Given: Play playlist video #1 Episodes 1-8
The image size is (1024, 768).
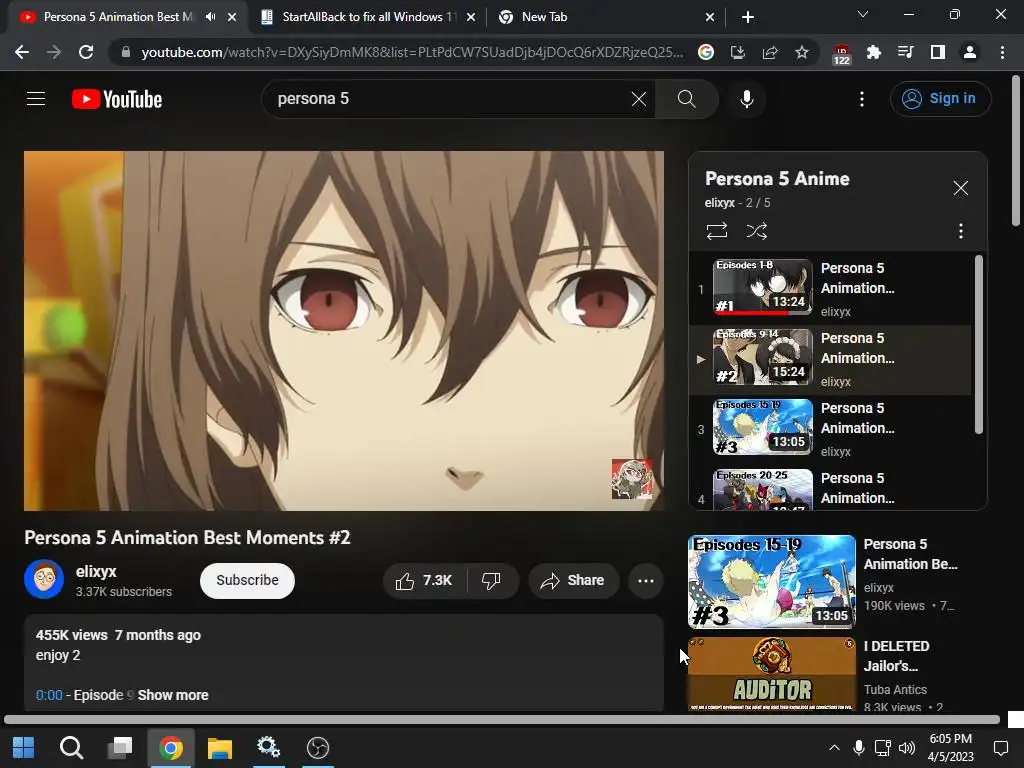Looking at the screenshot, I should point(829,289).
